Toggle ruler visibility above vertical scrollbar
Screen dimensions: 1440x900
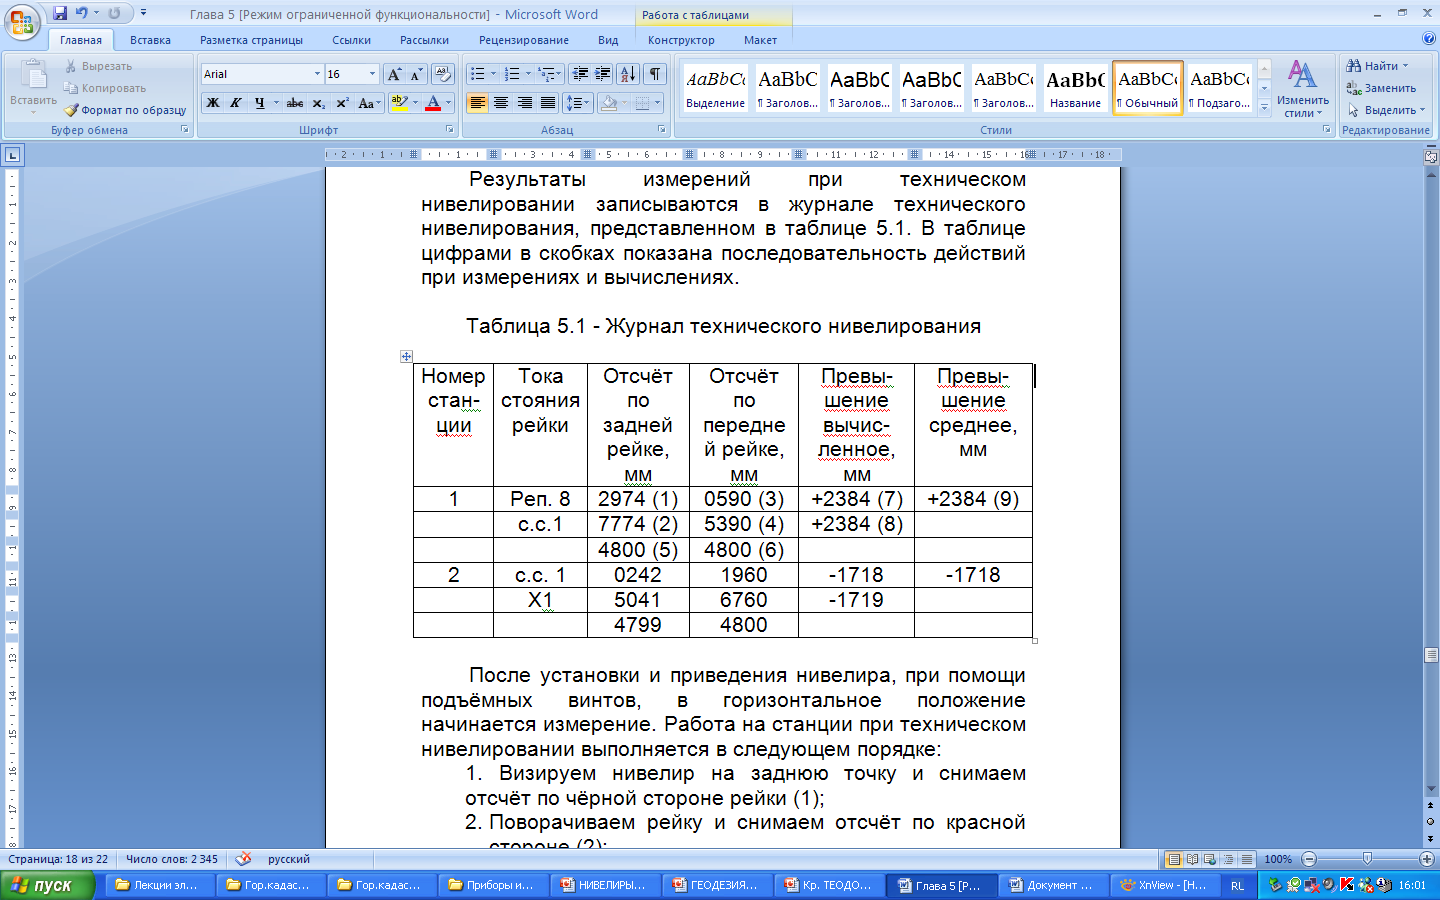point(1430,156)
